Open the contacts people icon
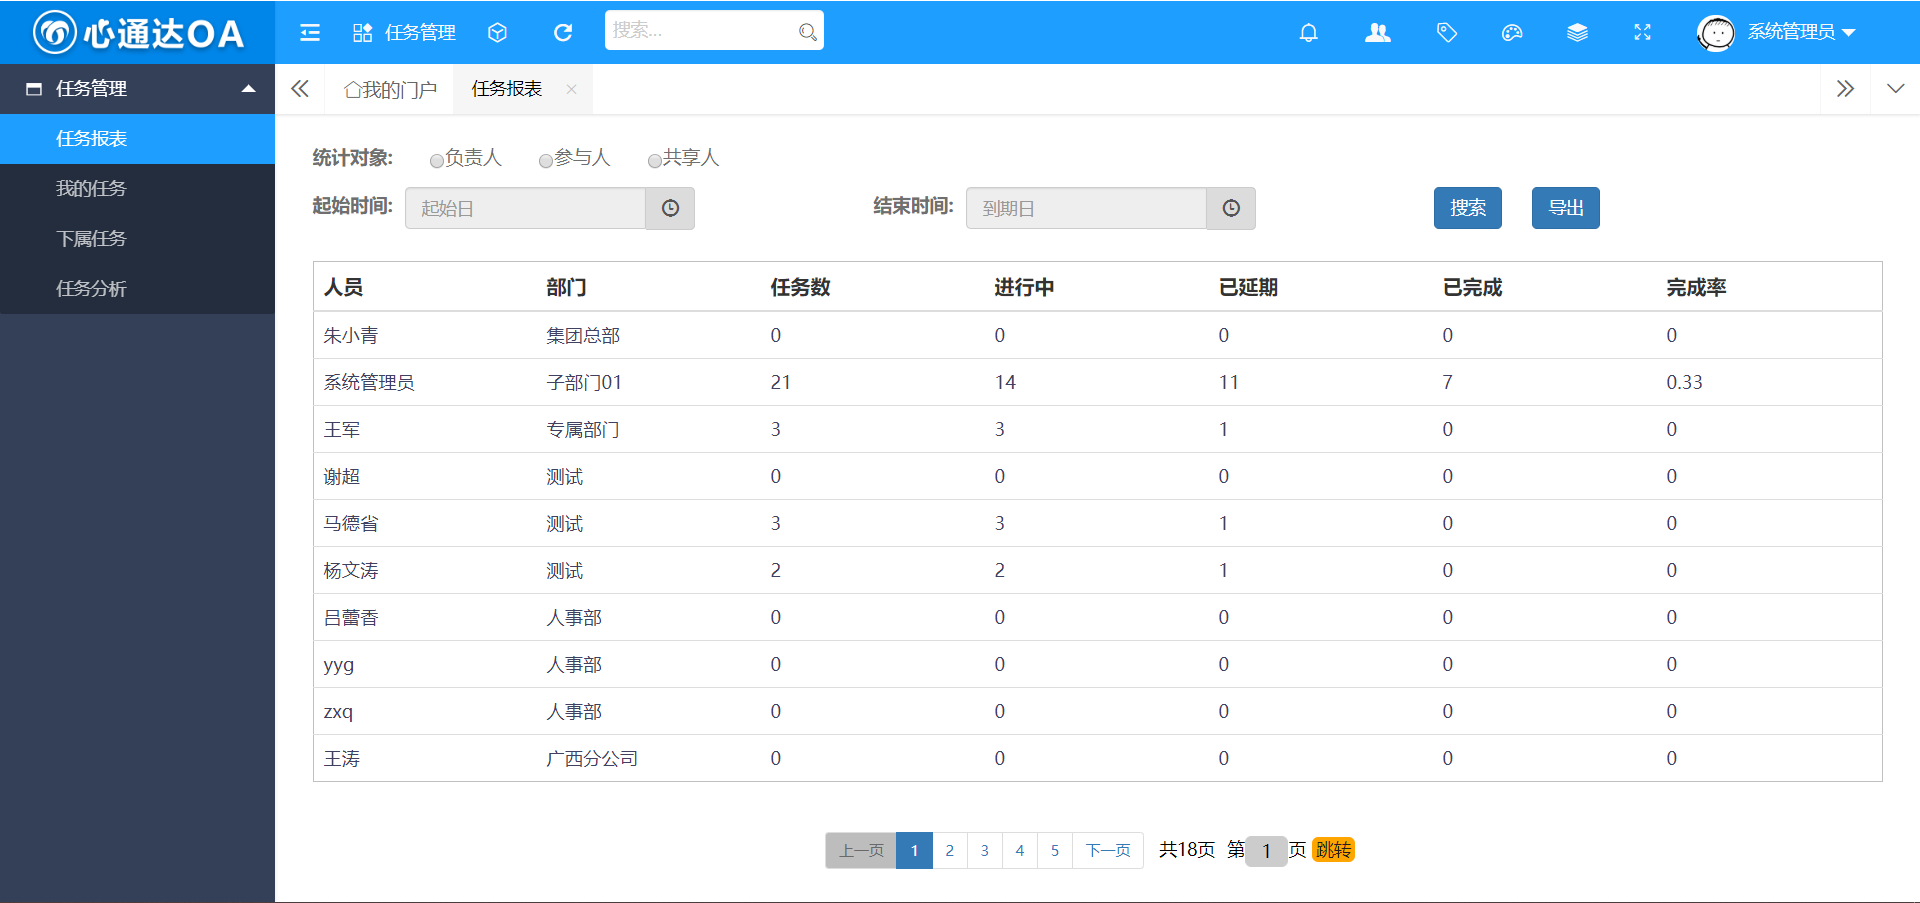The image size is (1920, 903). pyautogui.click(x=1378, y=33)
